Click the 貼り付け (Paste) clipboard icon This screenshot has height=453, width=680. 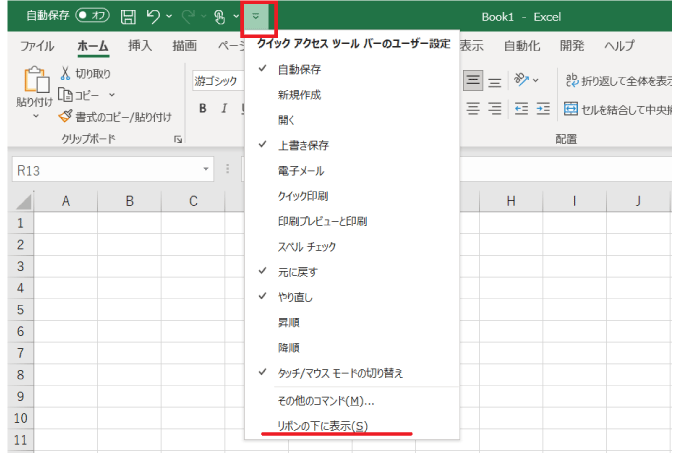36,80
